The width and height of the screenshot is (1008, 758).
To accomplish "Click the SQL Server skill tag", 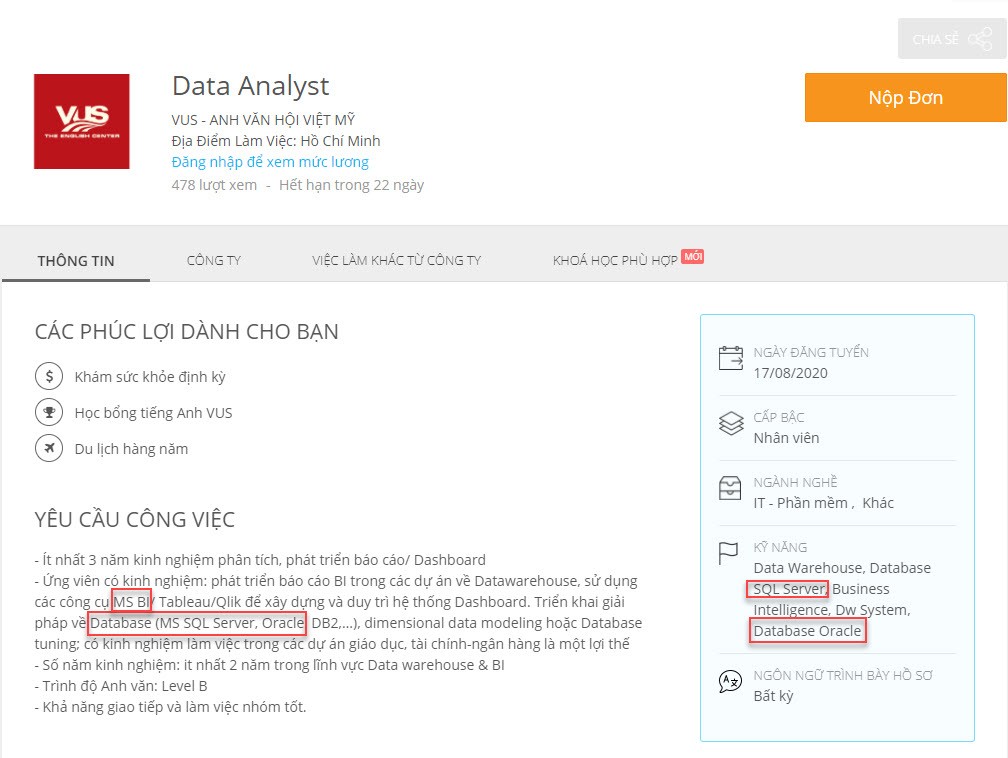I will [x=789, y=589].
